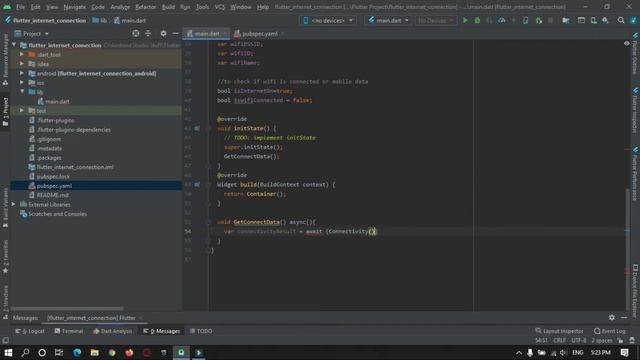640x360 pixels.
Task: Collapse the flutter_internet_connection root folder
Action: point(14,45)
